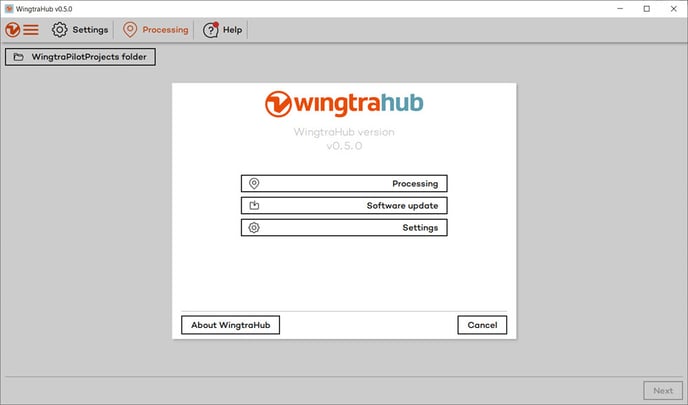Image resolution: width=688 pixels, height=405 pixels.
Task: Open the Help toolbar tab label
Action: click(x=233, y=30)
